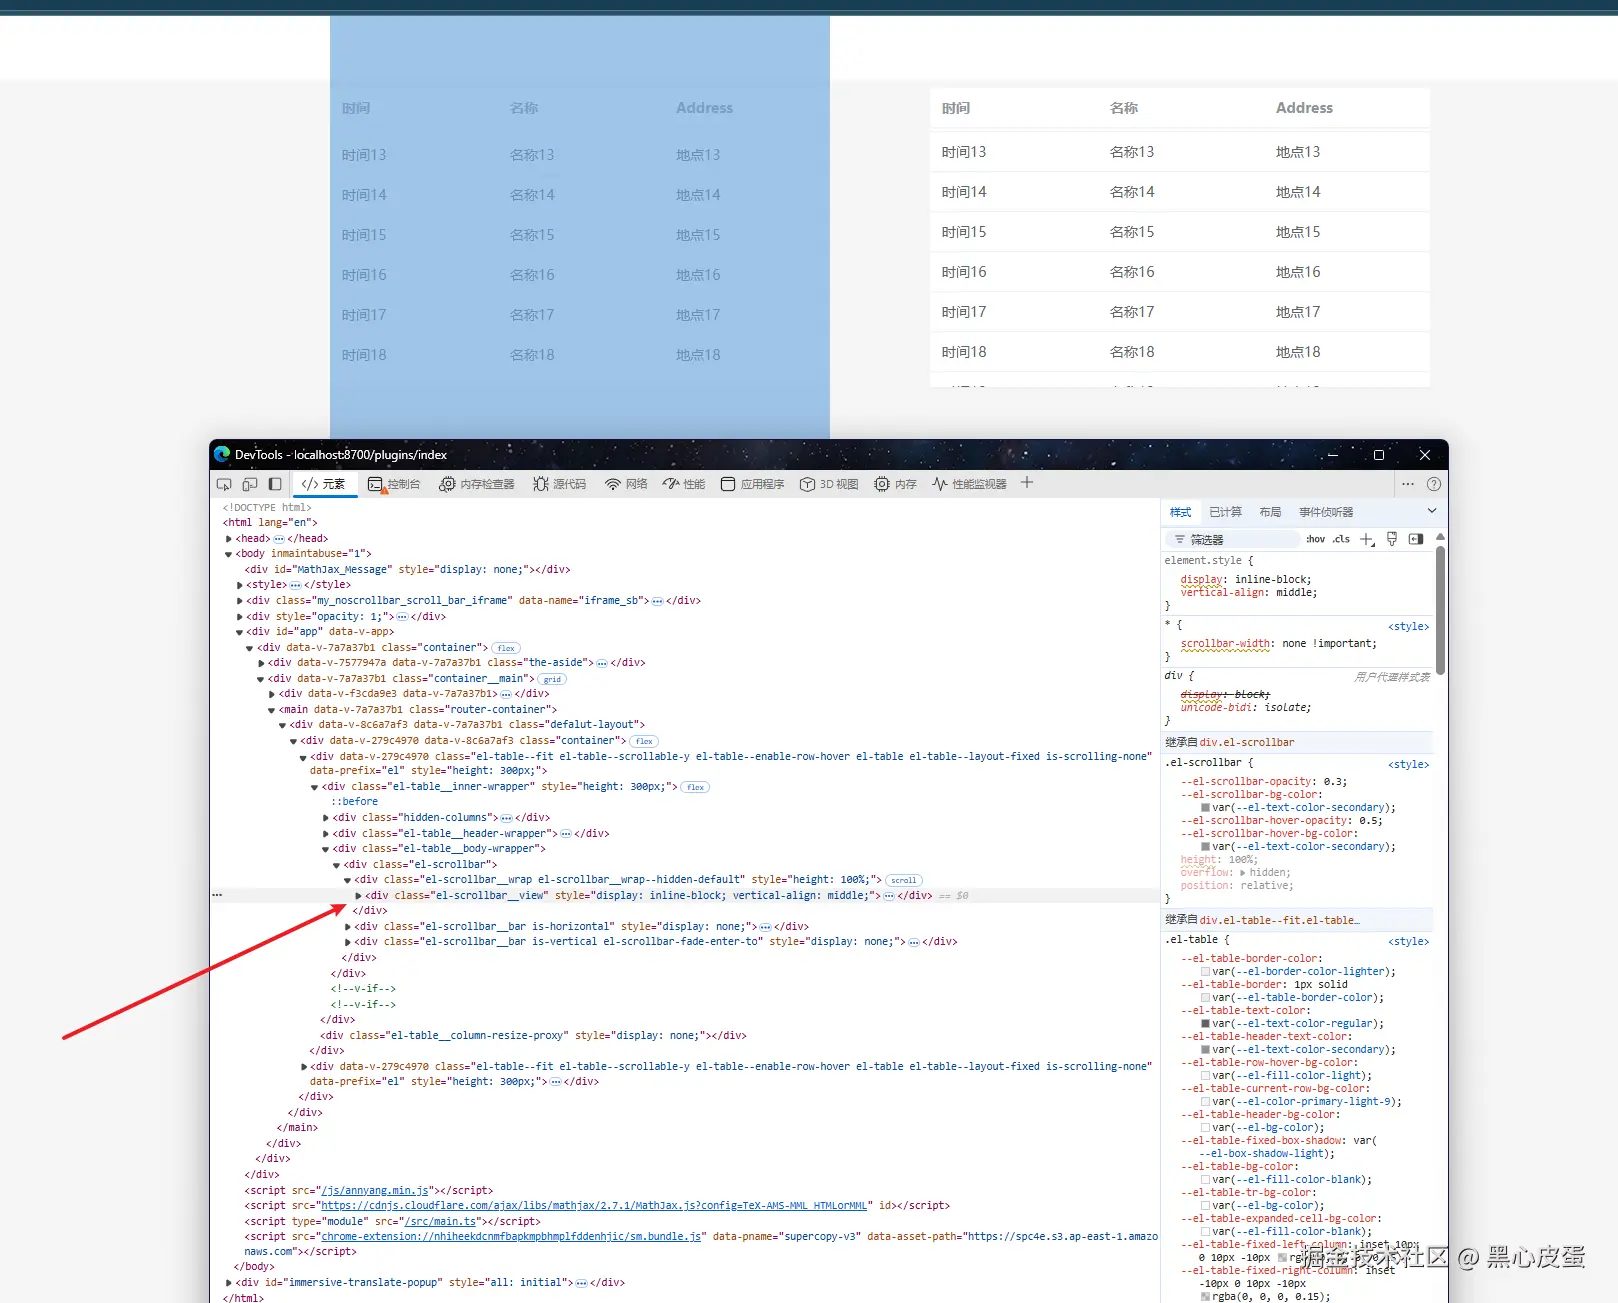This screenshot has width=1618, height=1303.
Task: Expand the overflow: hidden shorthand triangle
Action: click(1243, 873)
